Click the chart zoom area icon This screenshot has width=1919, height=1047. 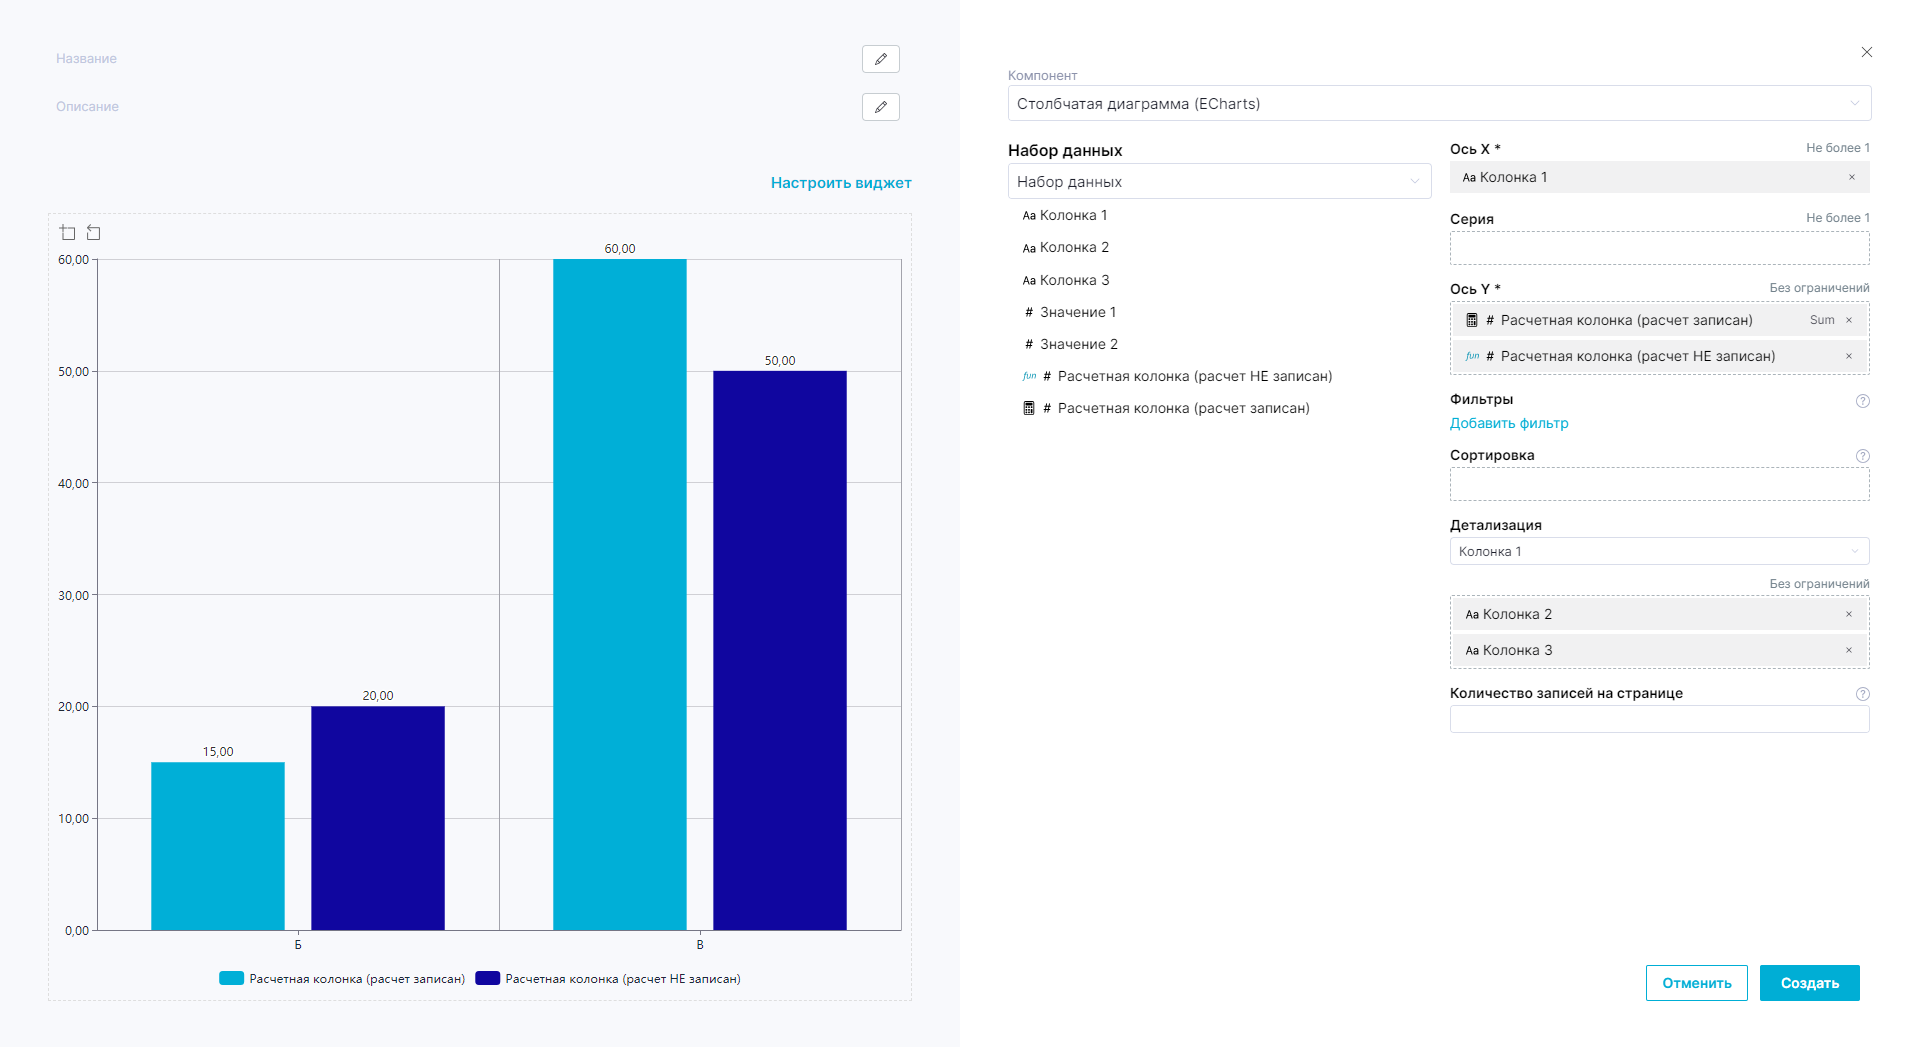[x=68, y=233]
